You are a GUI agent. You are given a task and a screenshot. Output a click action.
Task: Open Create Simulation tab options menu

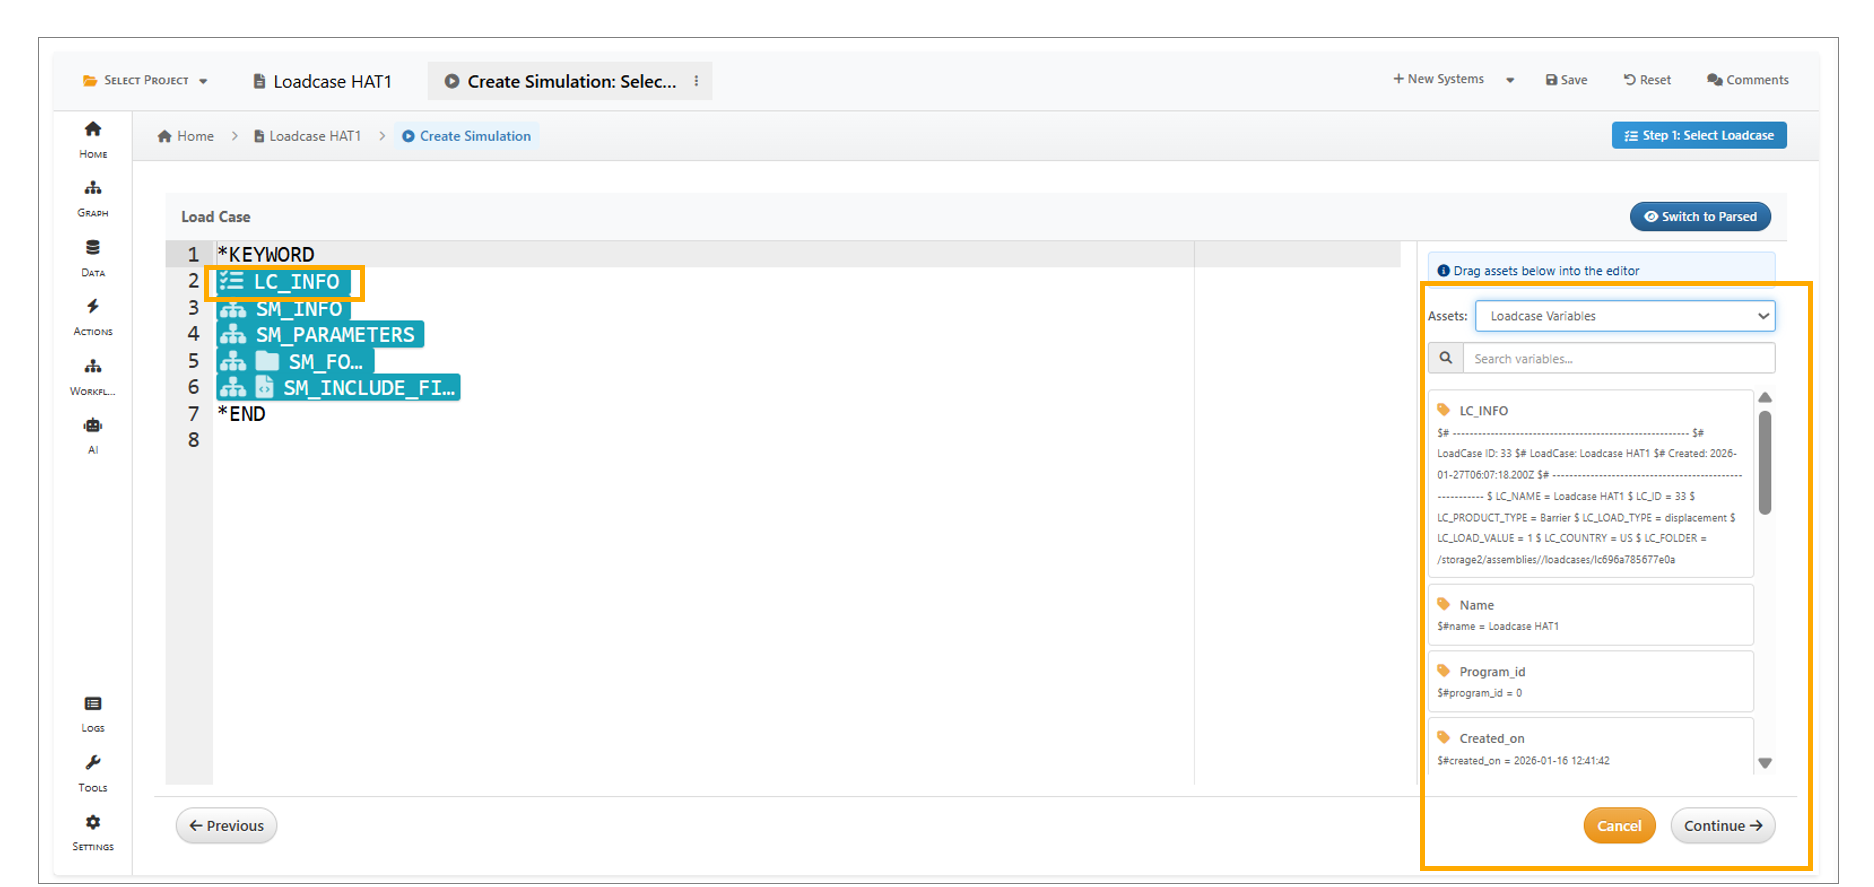tap(696, 81)
